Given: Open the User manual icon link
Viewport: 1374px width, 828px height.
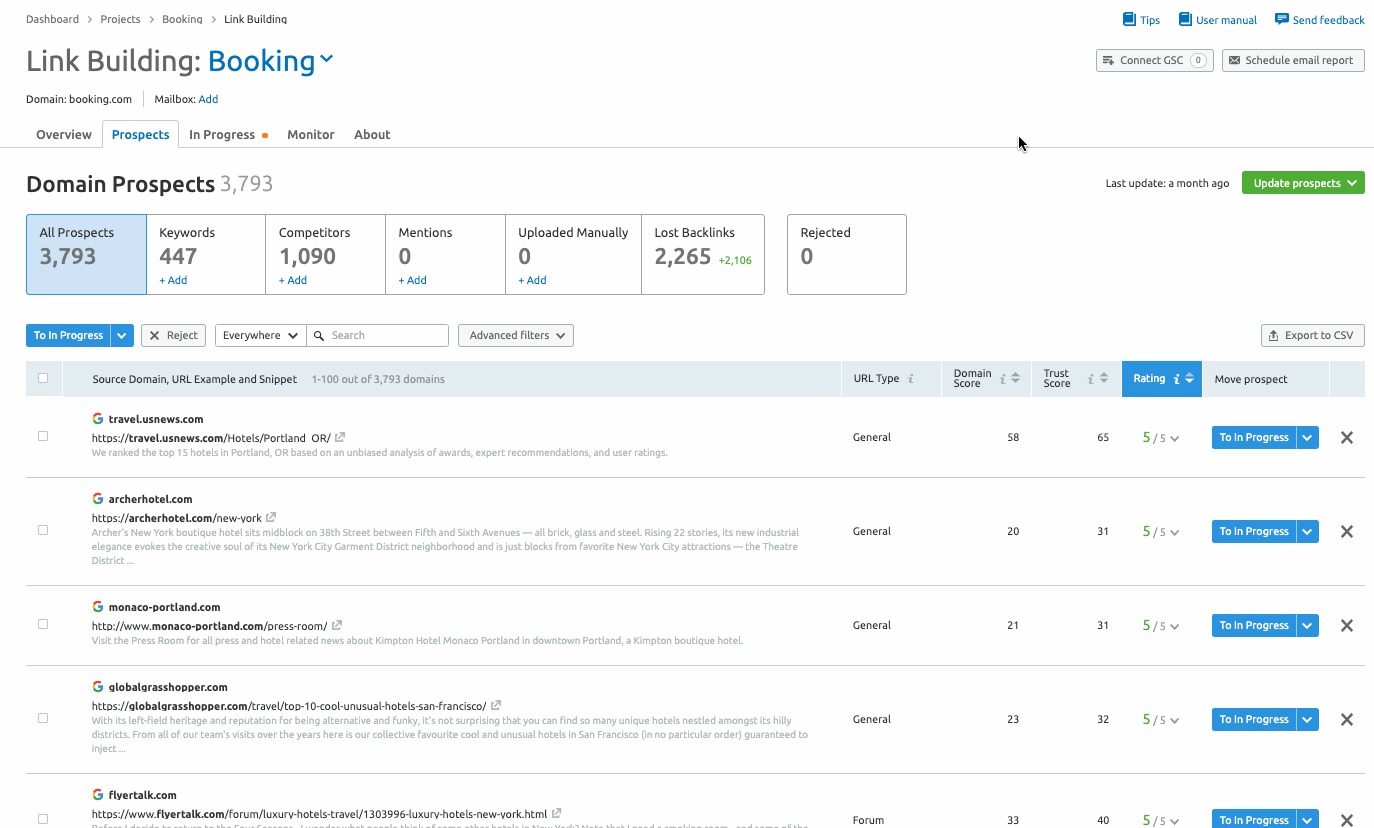Looking at the screenshot, I should [1185, 19].
